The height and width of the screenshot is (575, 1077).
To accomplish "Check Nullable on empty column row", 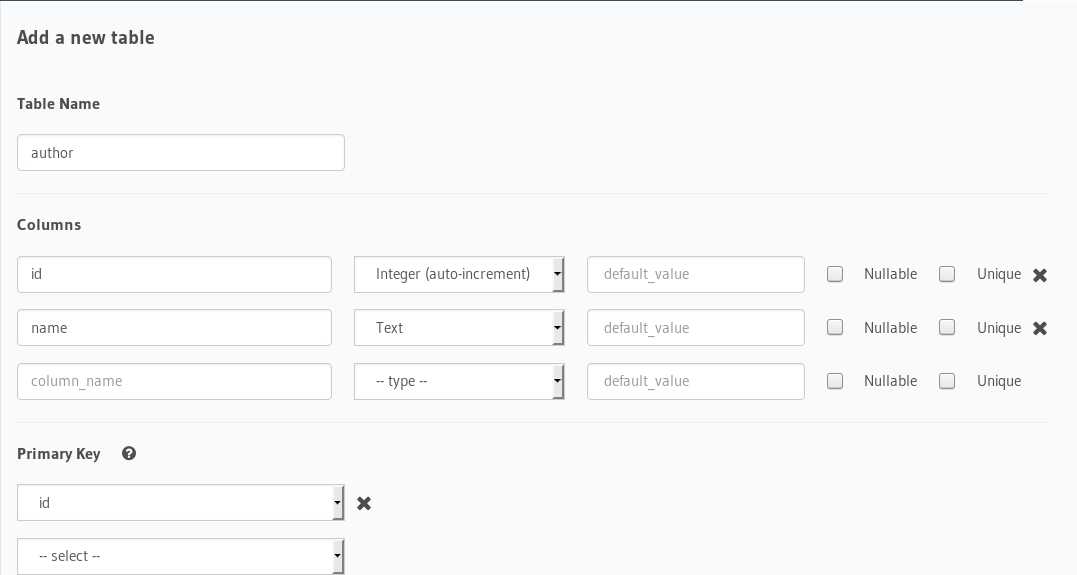I will pos(835,381).
